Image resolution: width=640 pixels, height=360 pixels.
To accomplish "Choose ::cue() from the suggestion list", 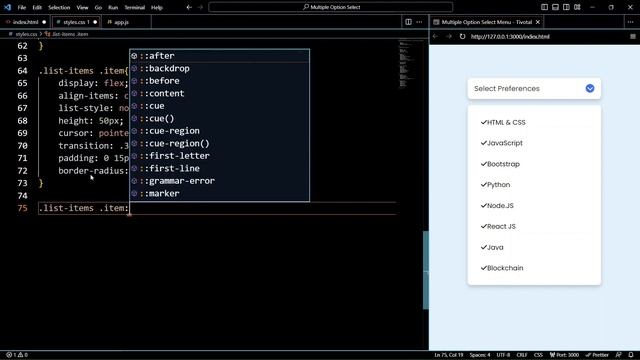I will [x=220, y=118].
